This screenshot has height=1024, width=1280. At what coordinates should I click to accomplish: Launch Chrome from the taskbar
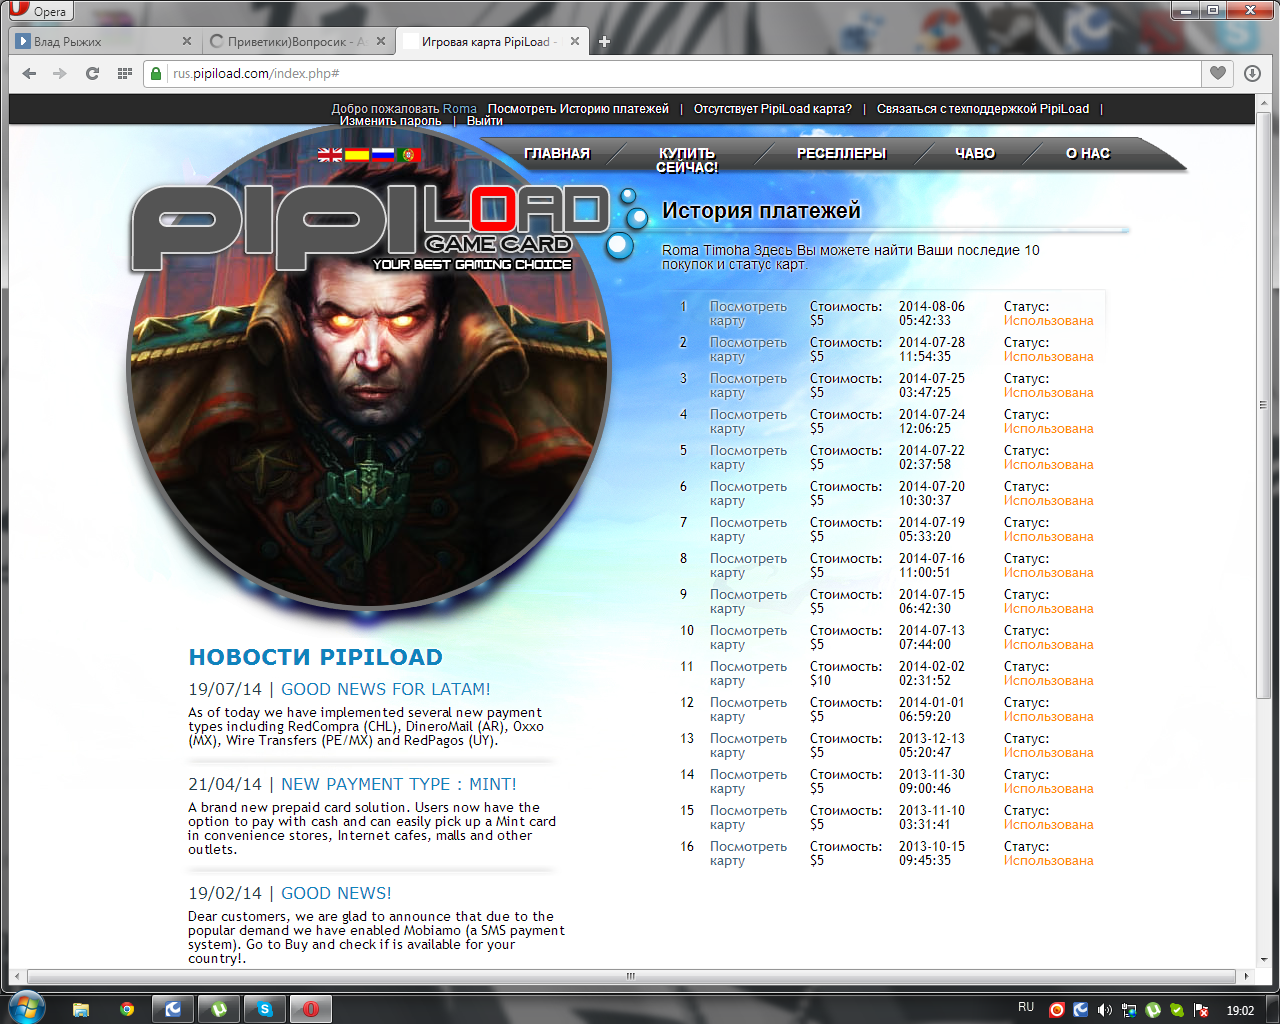coord(127,1009)
